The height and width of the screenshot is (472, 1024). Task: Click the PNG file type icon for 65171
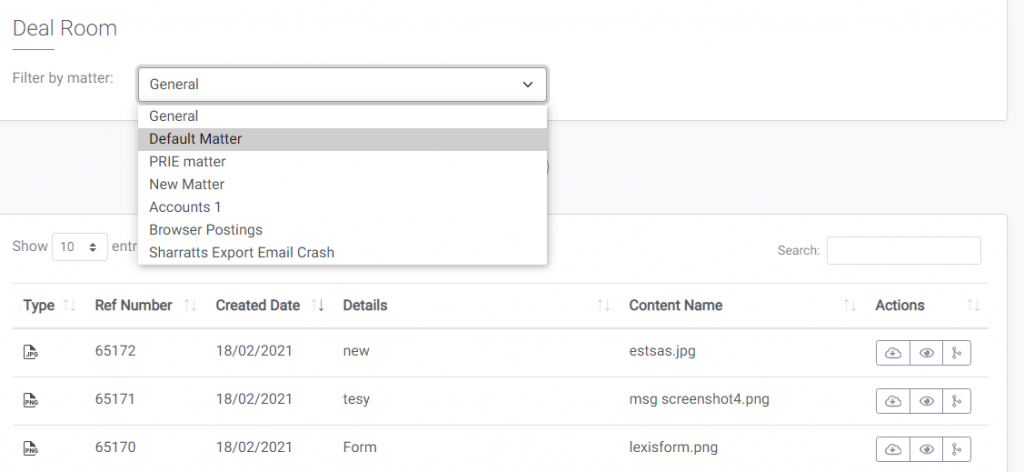[x=31, y=400]
